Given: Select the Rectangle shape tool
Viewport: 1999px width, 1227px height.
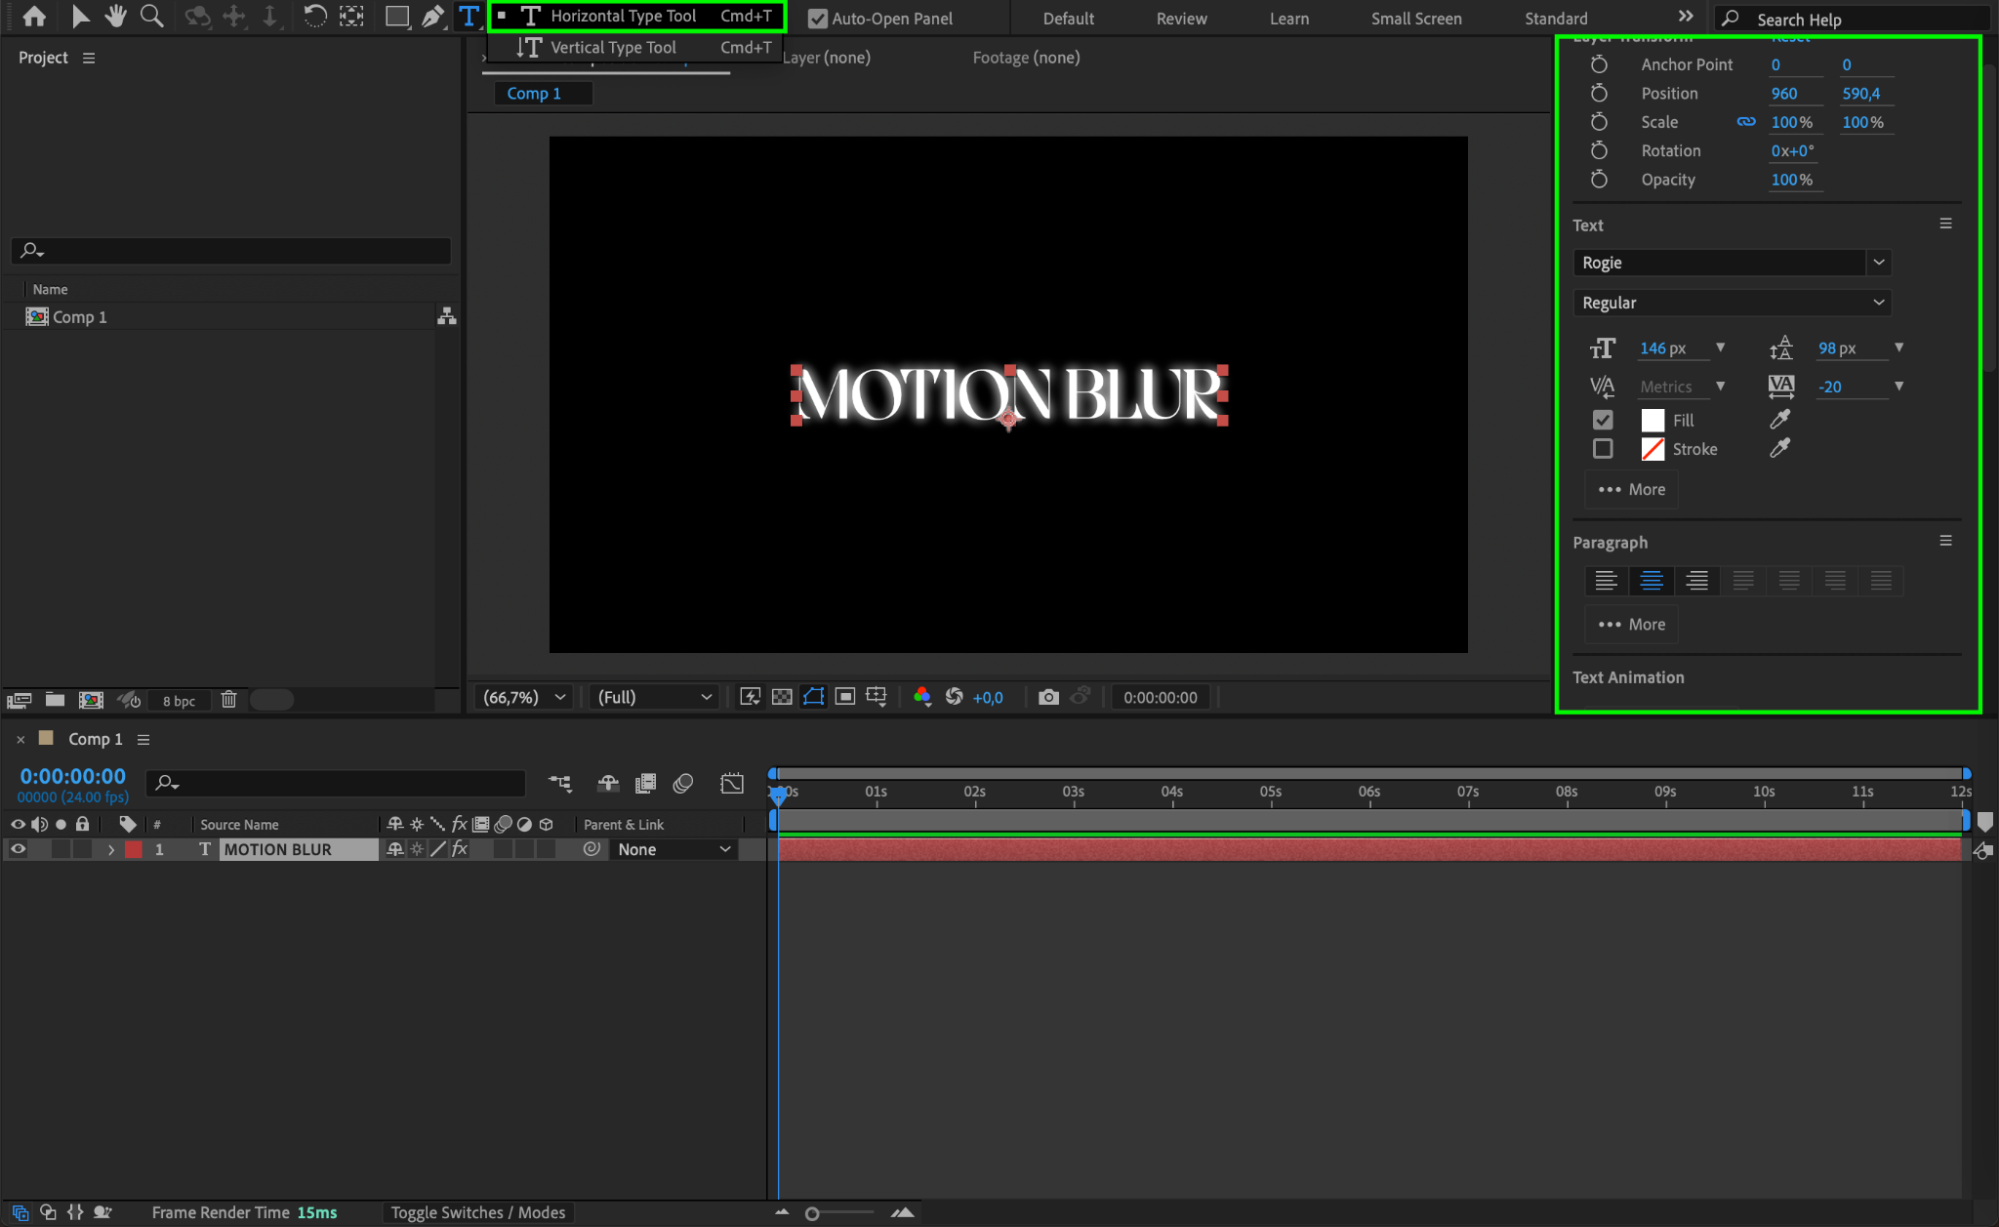Looking at the screenshot, I should tap(397, 16).
